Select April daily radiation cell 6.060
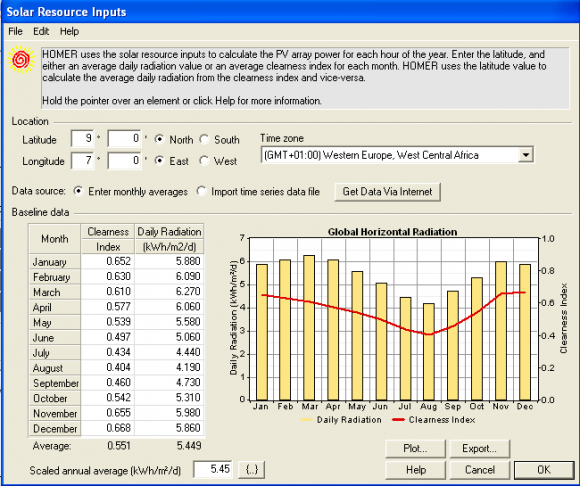This screenshot has height=486, width=580. (169, 307)
